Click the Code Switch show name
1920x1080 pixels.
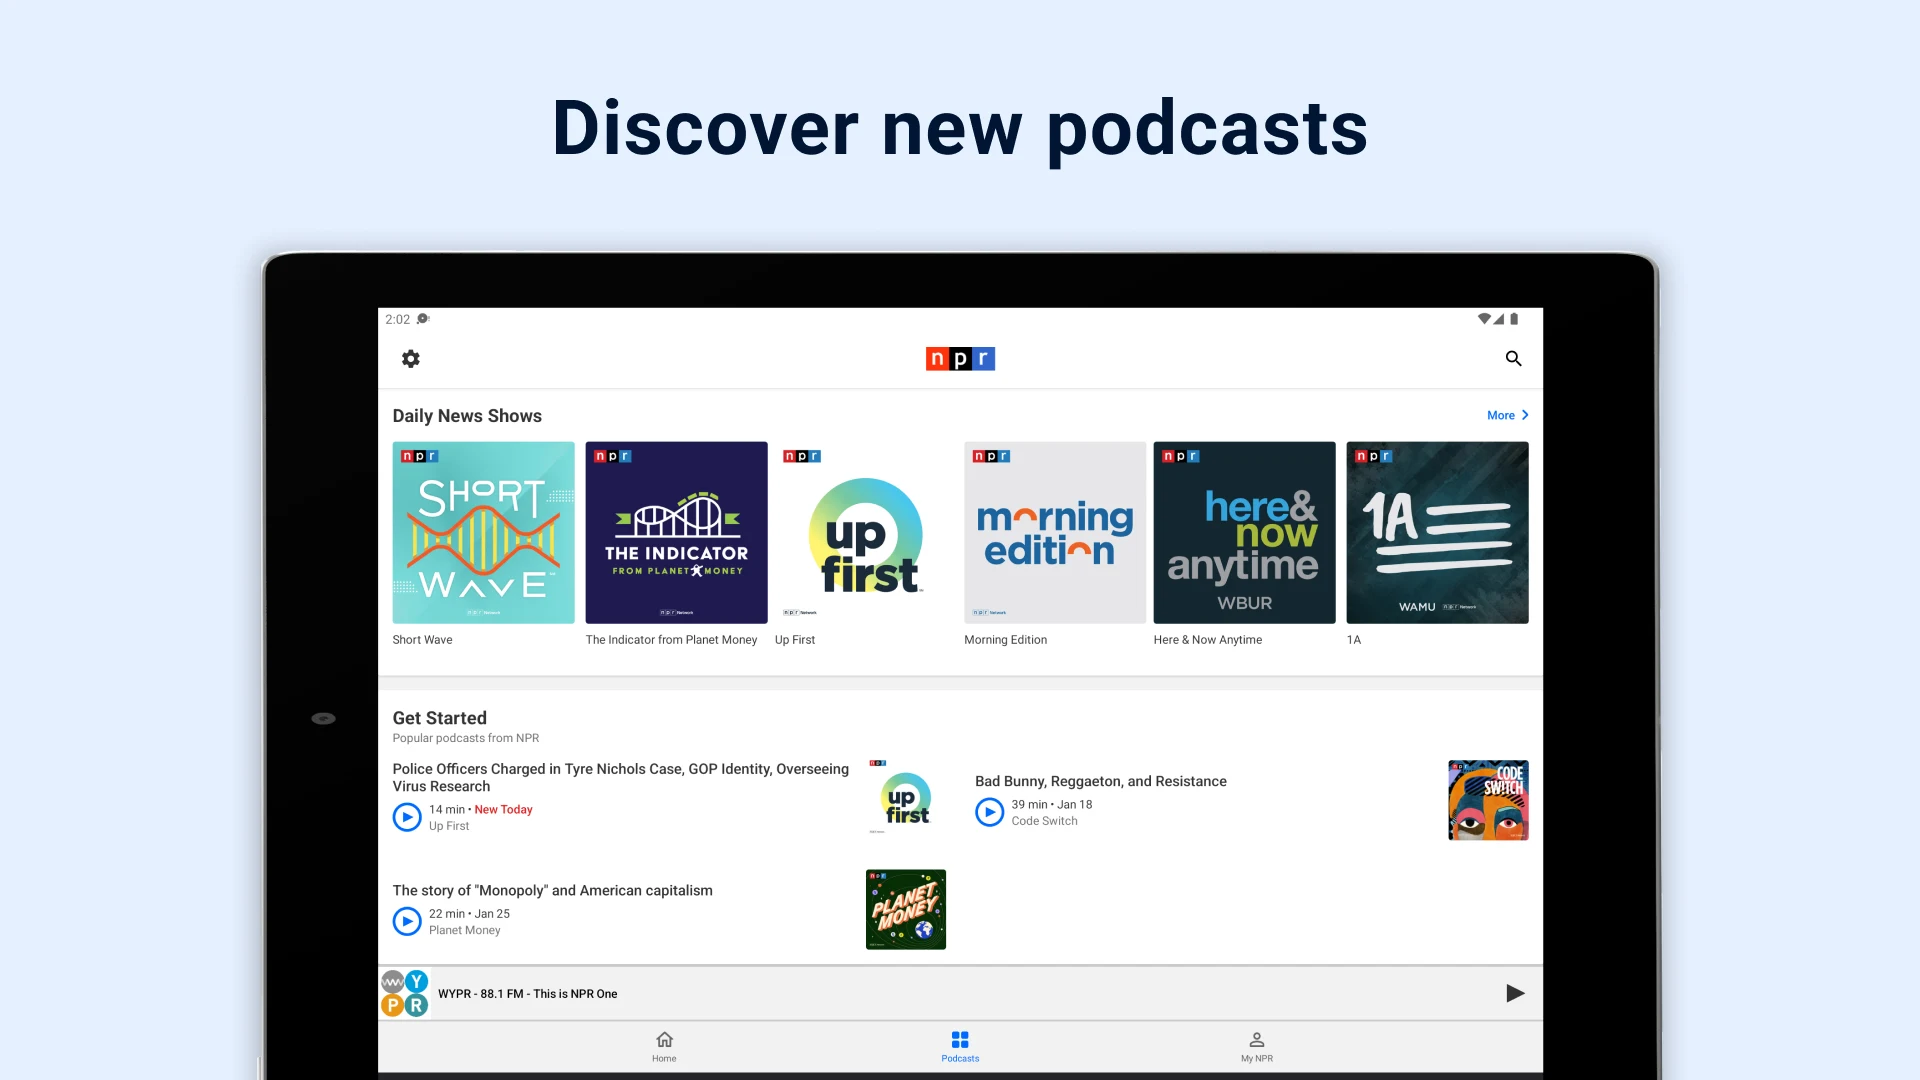tap(1044, 821)
